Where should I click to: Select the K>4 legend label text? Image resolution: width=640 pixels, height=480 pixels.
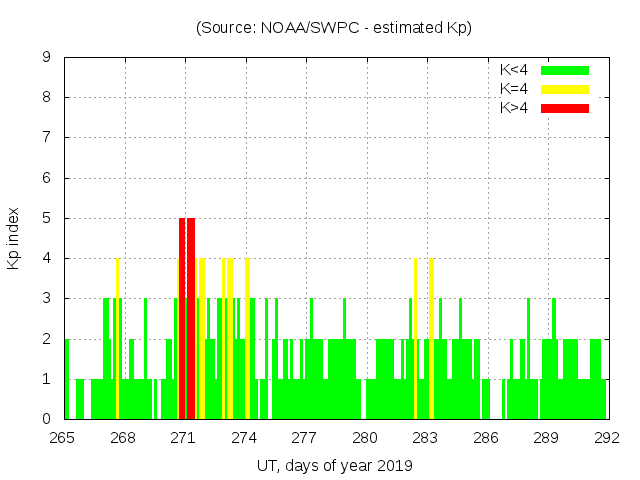pos(514,108)
